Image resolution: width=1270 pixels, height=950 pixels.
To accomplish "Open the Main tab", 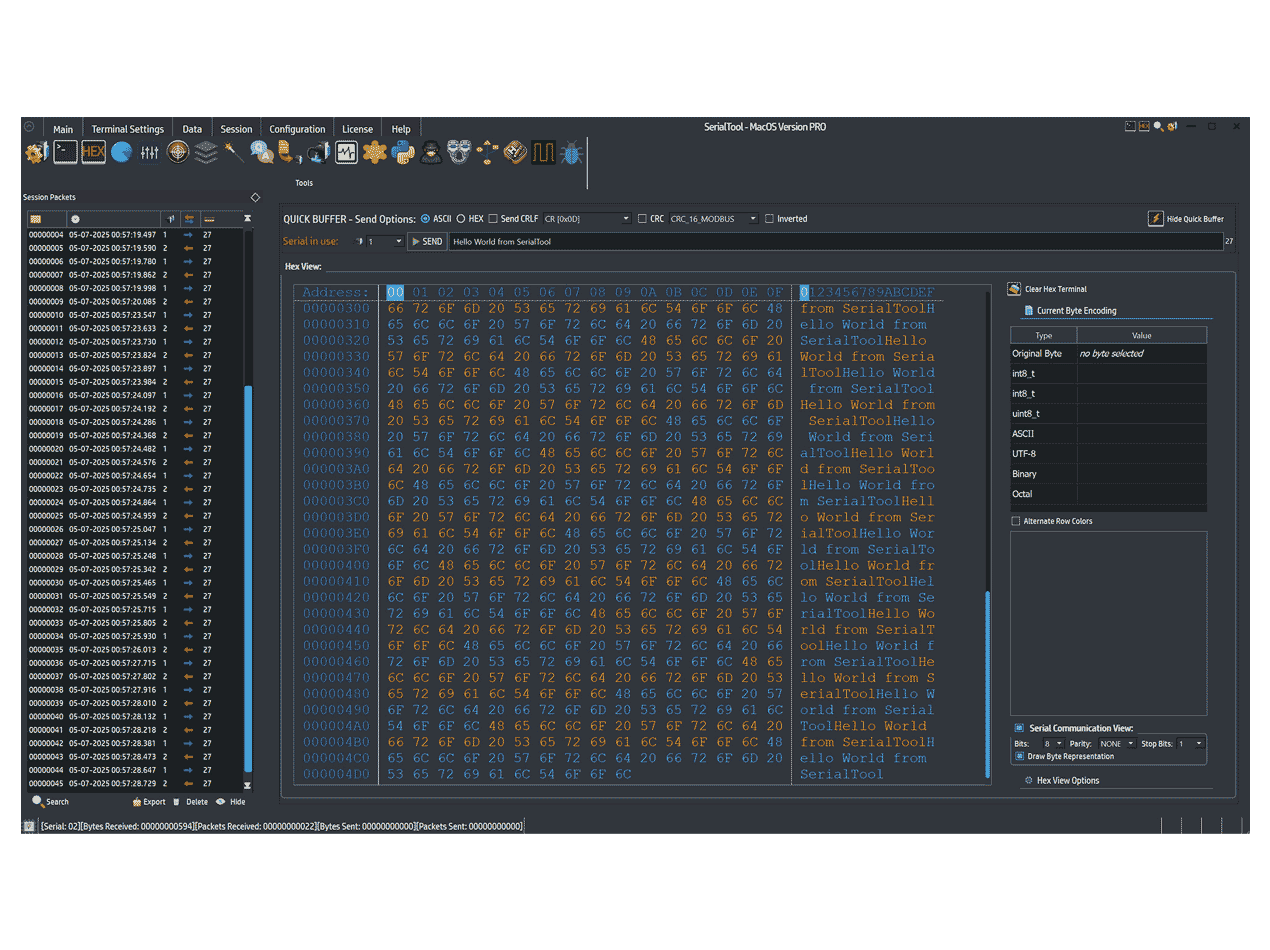I will pos(63,129).
